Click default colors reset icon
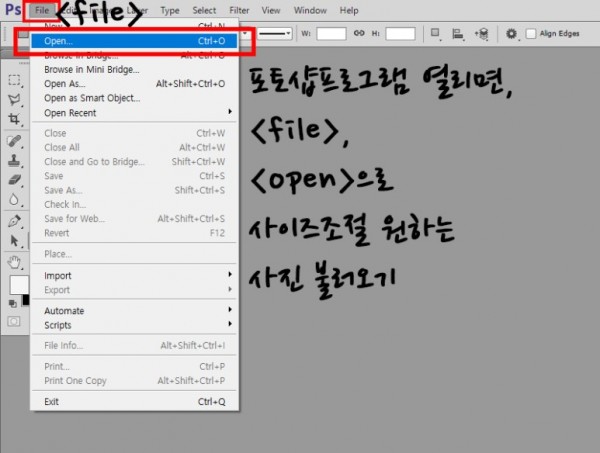 point(13,304)
